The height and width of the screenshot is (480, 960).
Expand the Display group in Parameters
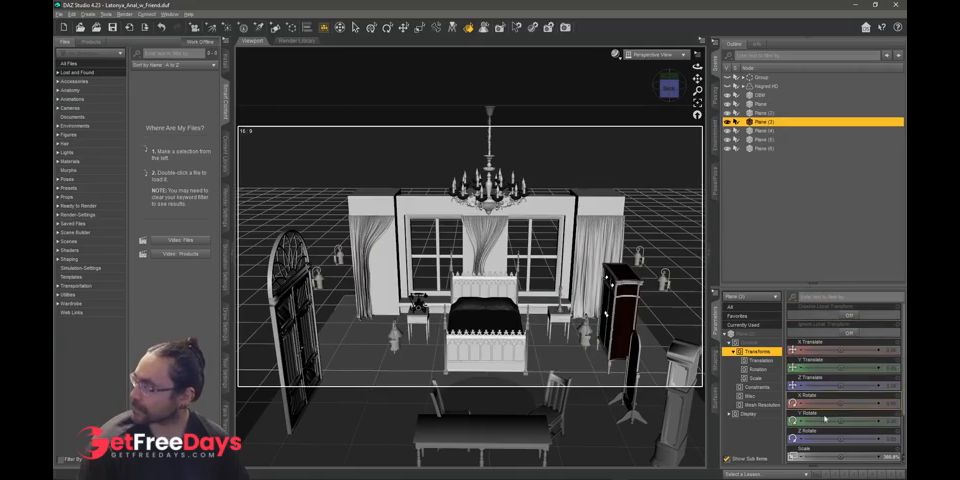[x=729, y=414]
